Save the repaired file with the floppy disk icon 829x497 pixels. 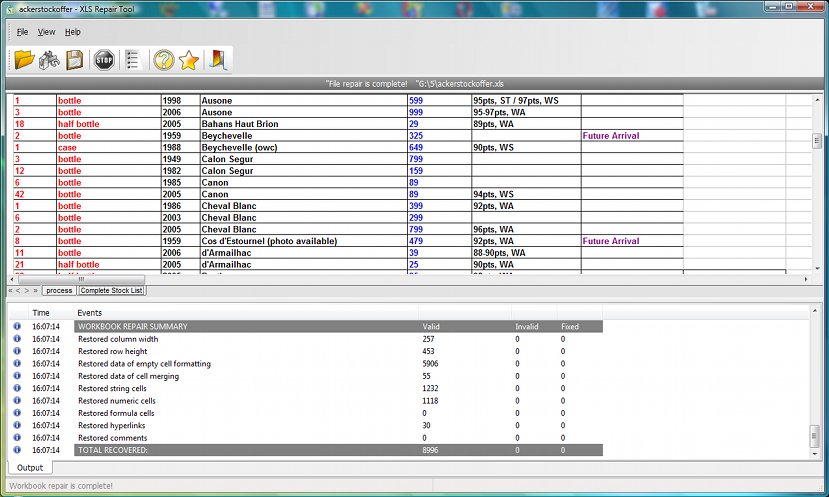point(75,60)
